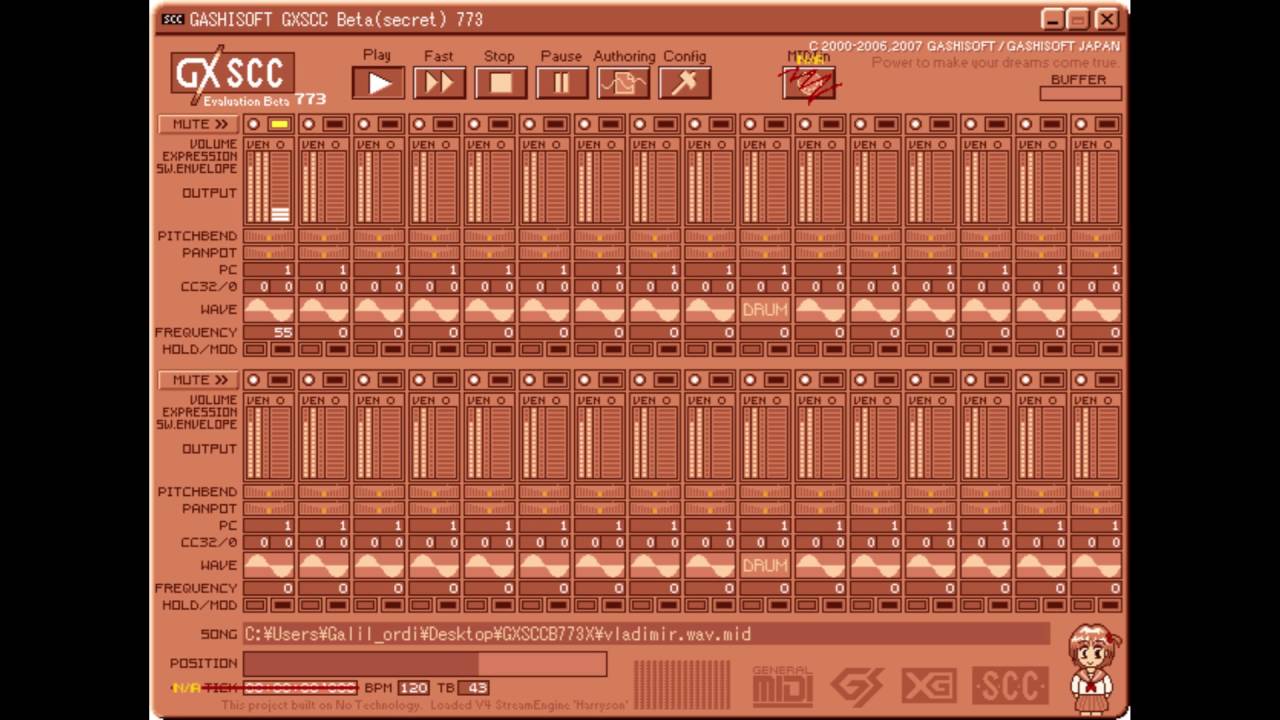Click the wave shape above frequency 55
Image resolution: width=1280 pixels, height=720 pixels.
(269, 310)
